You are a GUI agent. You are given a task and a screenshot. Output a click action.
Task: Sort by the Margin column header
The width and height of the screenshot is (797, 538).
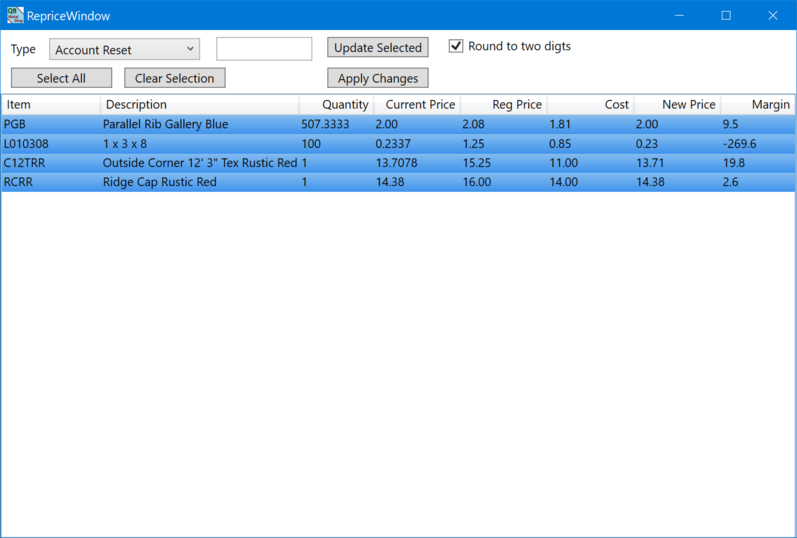(x=758, y=104)
